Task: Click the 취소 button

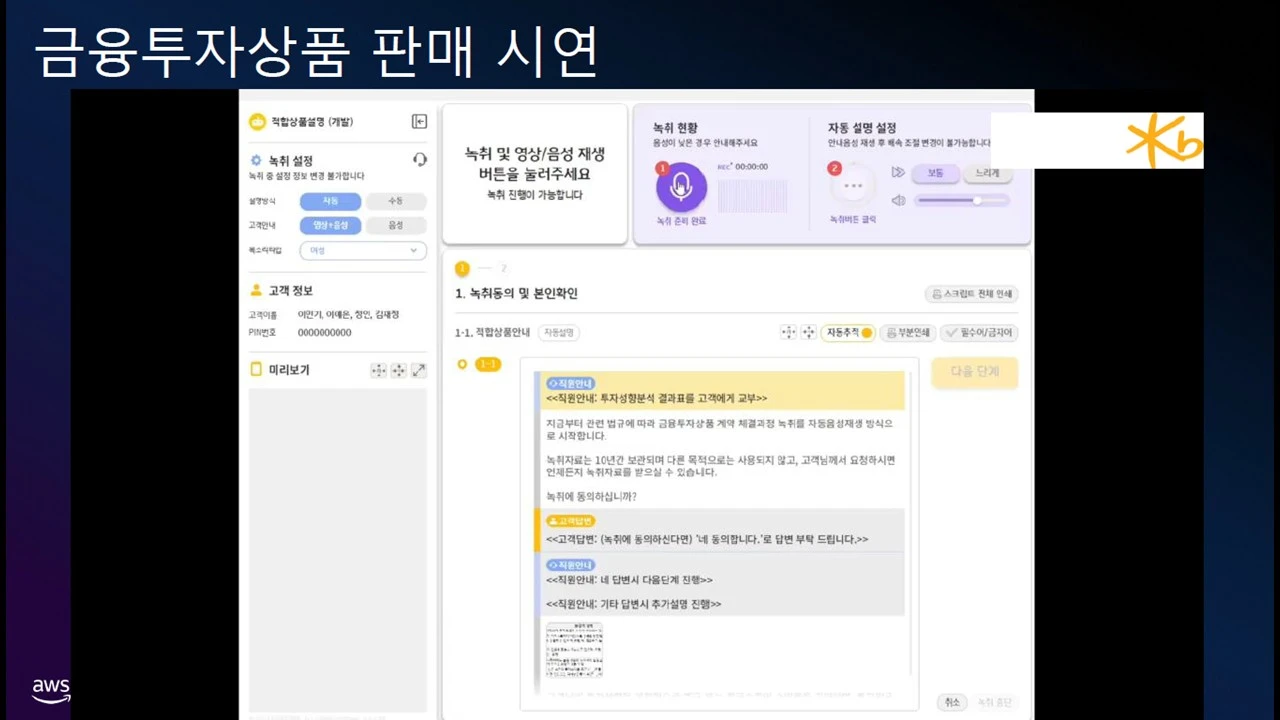Action: [x=952, y=702]
